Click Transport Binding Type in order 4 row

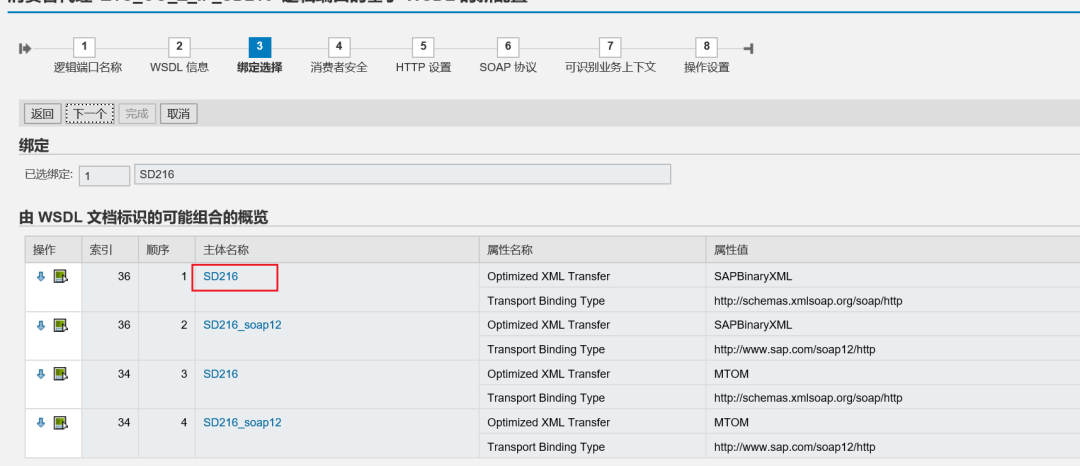pyautogui.click(x=546, y=447)
